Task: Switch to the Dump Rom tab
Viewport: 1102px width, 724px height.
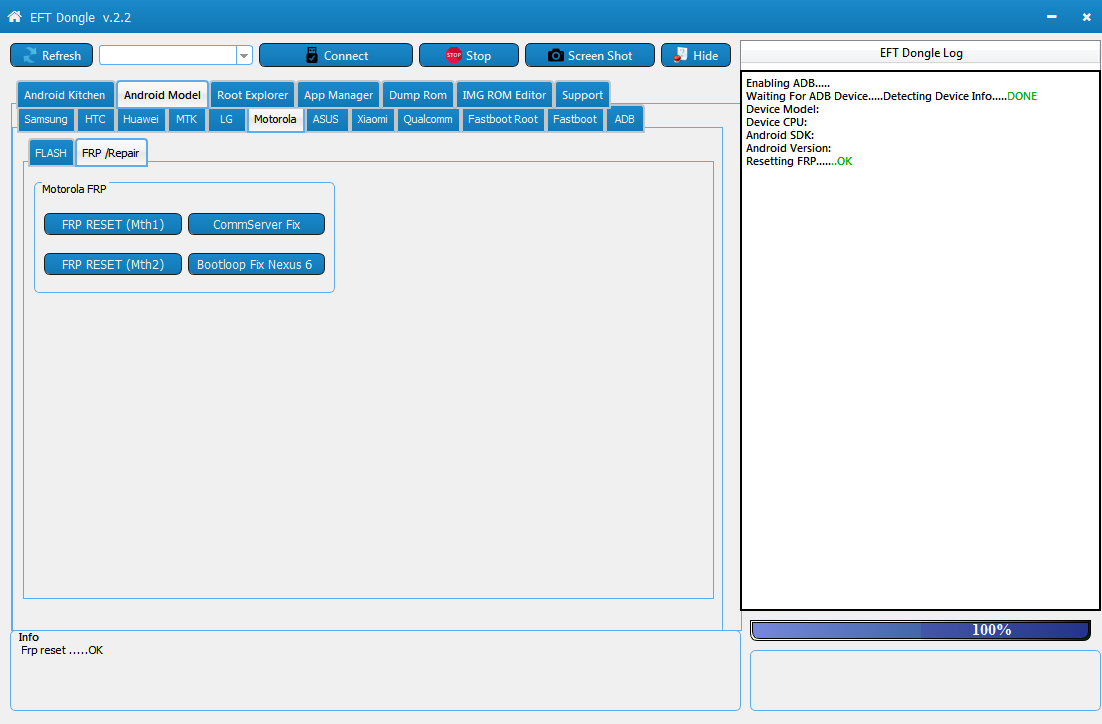Action: click(x=417, y=95)
